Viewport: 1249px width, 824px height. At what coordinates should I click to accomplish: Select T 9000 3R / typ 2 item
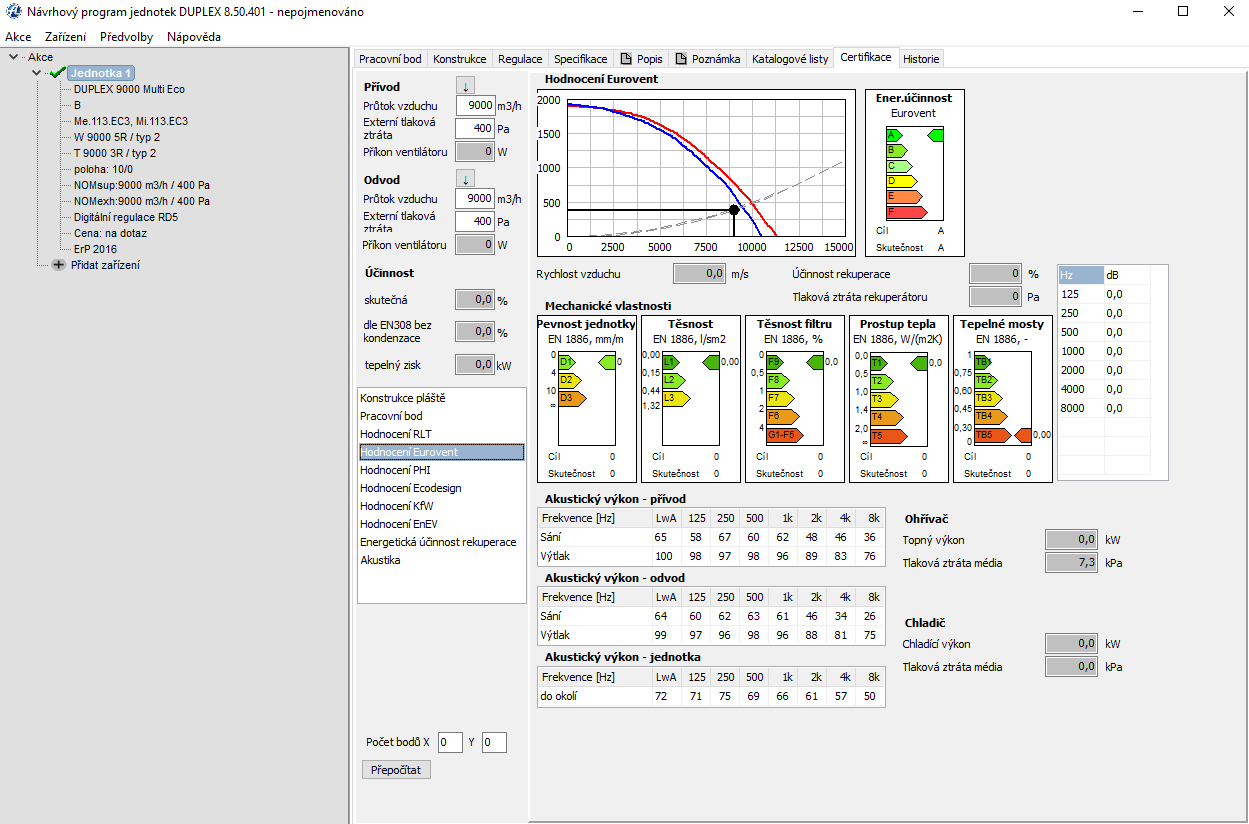[x=115, y=153]
